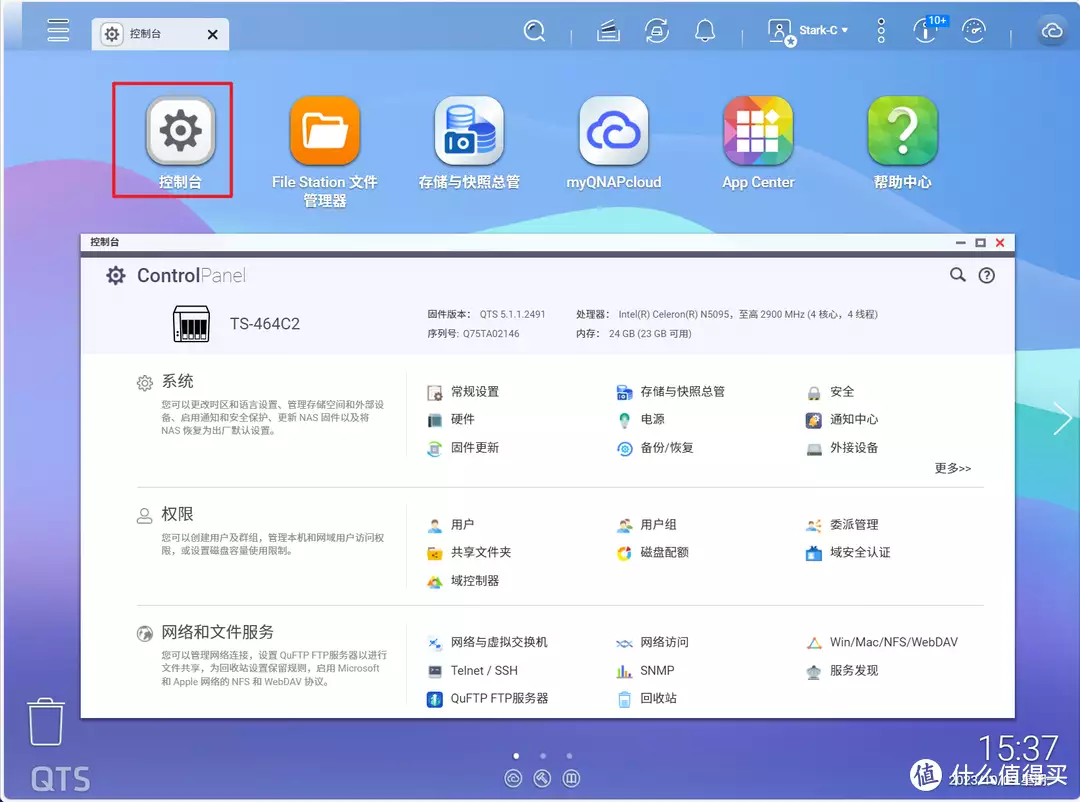The width and height of the screenshot is (1080, 802).
Task: Open 服务发现 settings
Action: [x=842, y=670]
